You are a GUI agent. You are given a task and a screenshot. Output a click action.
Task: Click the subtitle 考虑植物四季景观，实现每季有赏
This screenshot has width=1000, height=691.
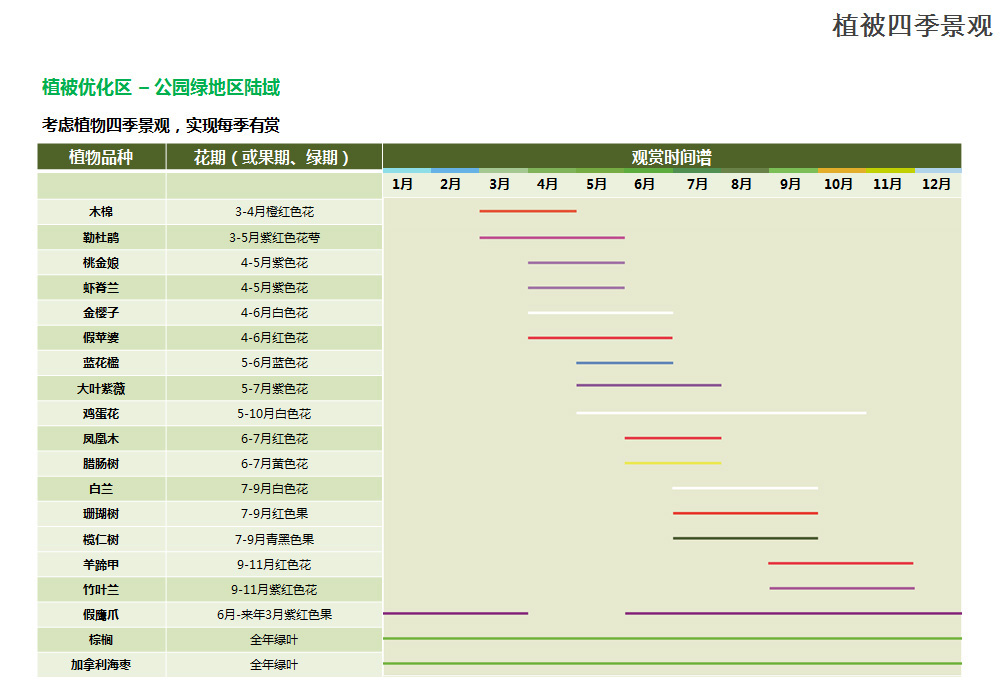point(161,125)
